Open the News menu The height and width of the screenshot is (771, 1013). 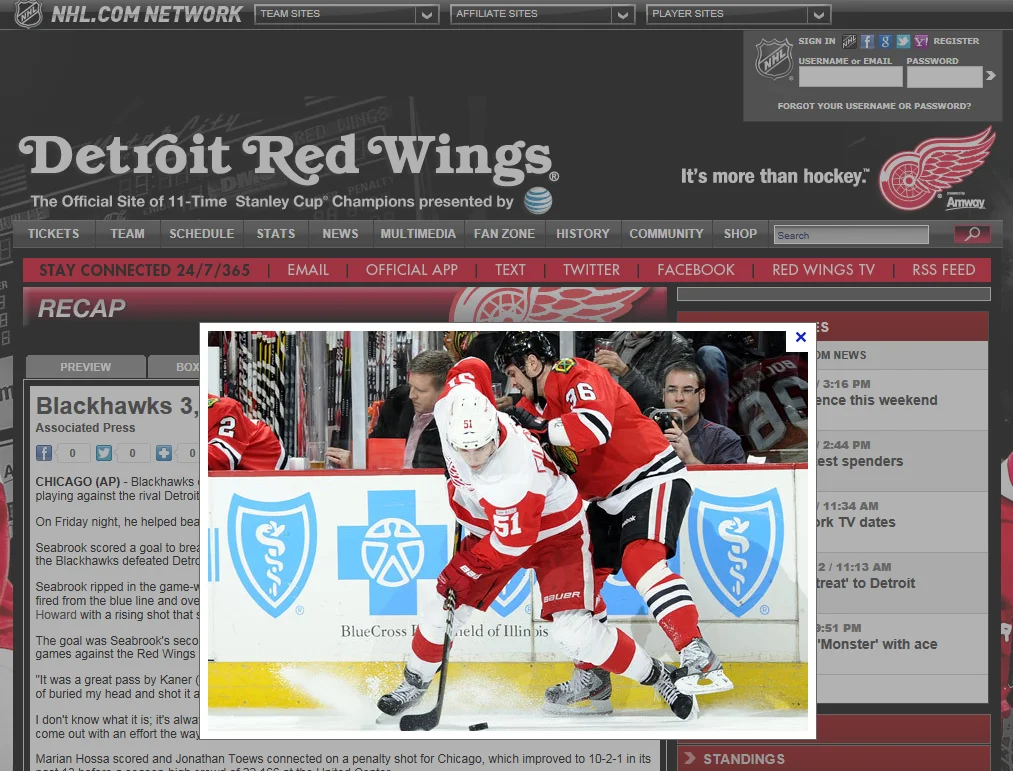[x=340, y=233]
